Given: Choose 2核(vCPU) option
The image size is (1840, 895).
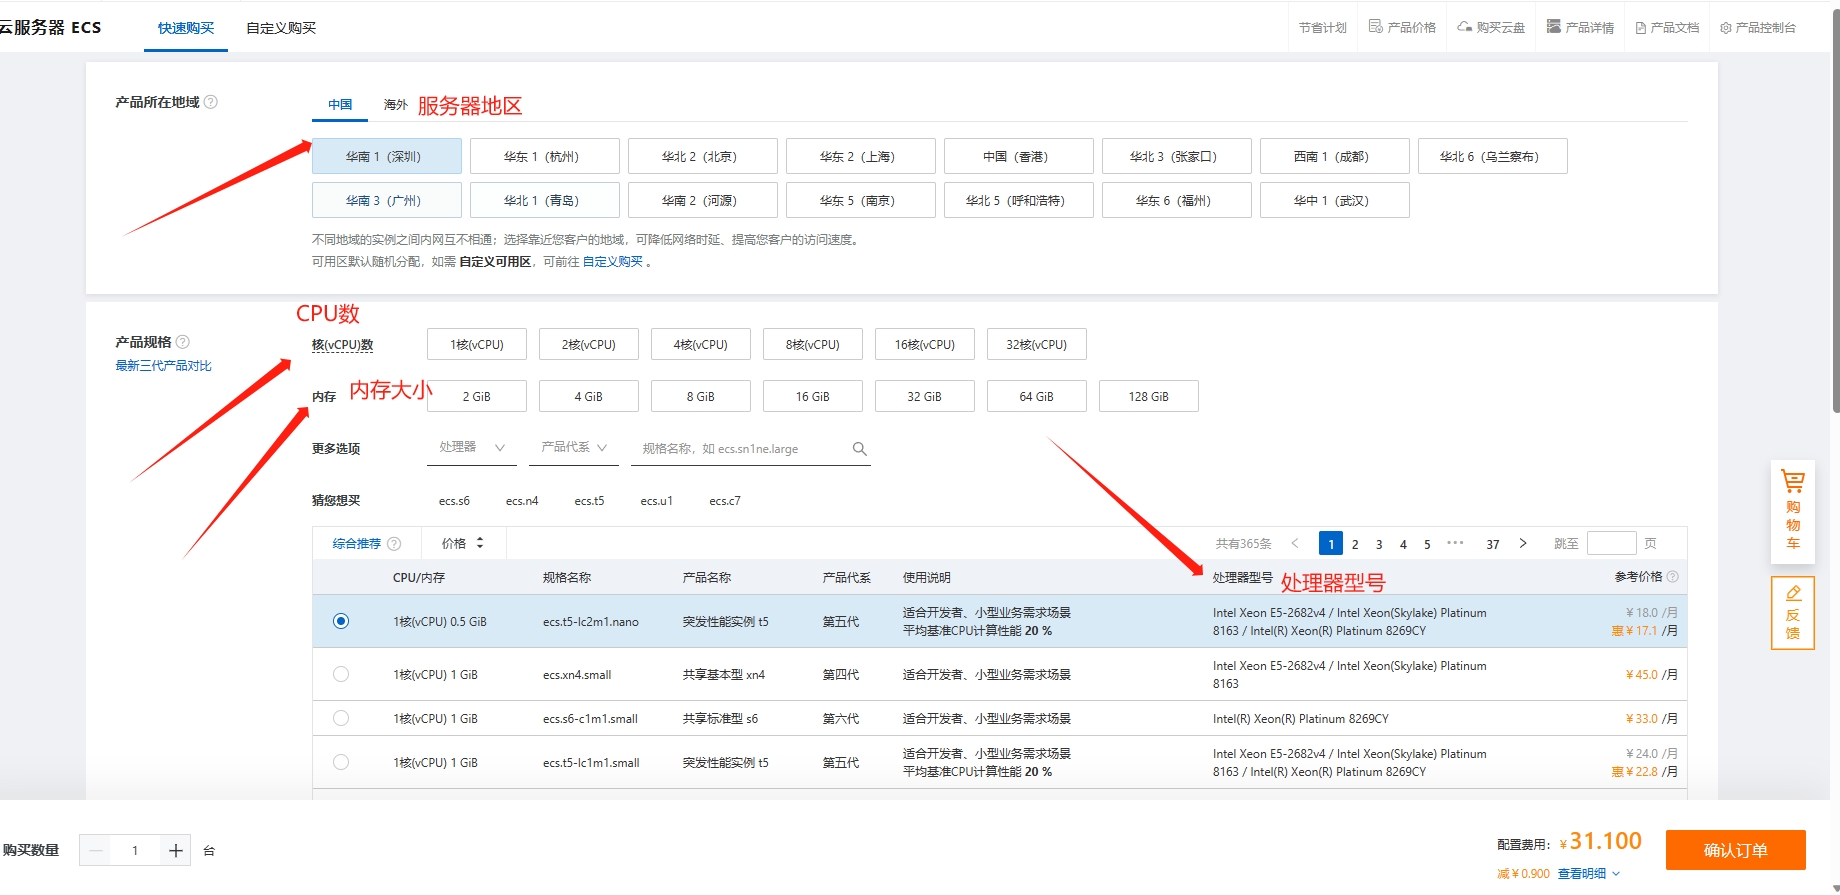Looking at the screenshot, I should (589, 344).
